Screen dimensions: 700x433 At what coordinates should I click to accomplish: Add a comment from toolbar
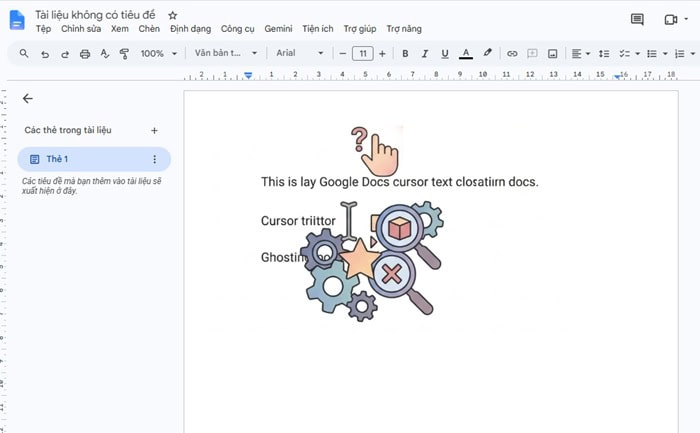532,54
